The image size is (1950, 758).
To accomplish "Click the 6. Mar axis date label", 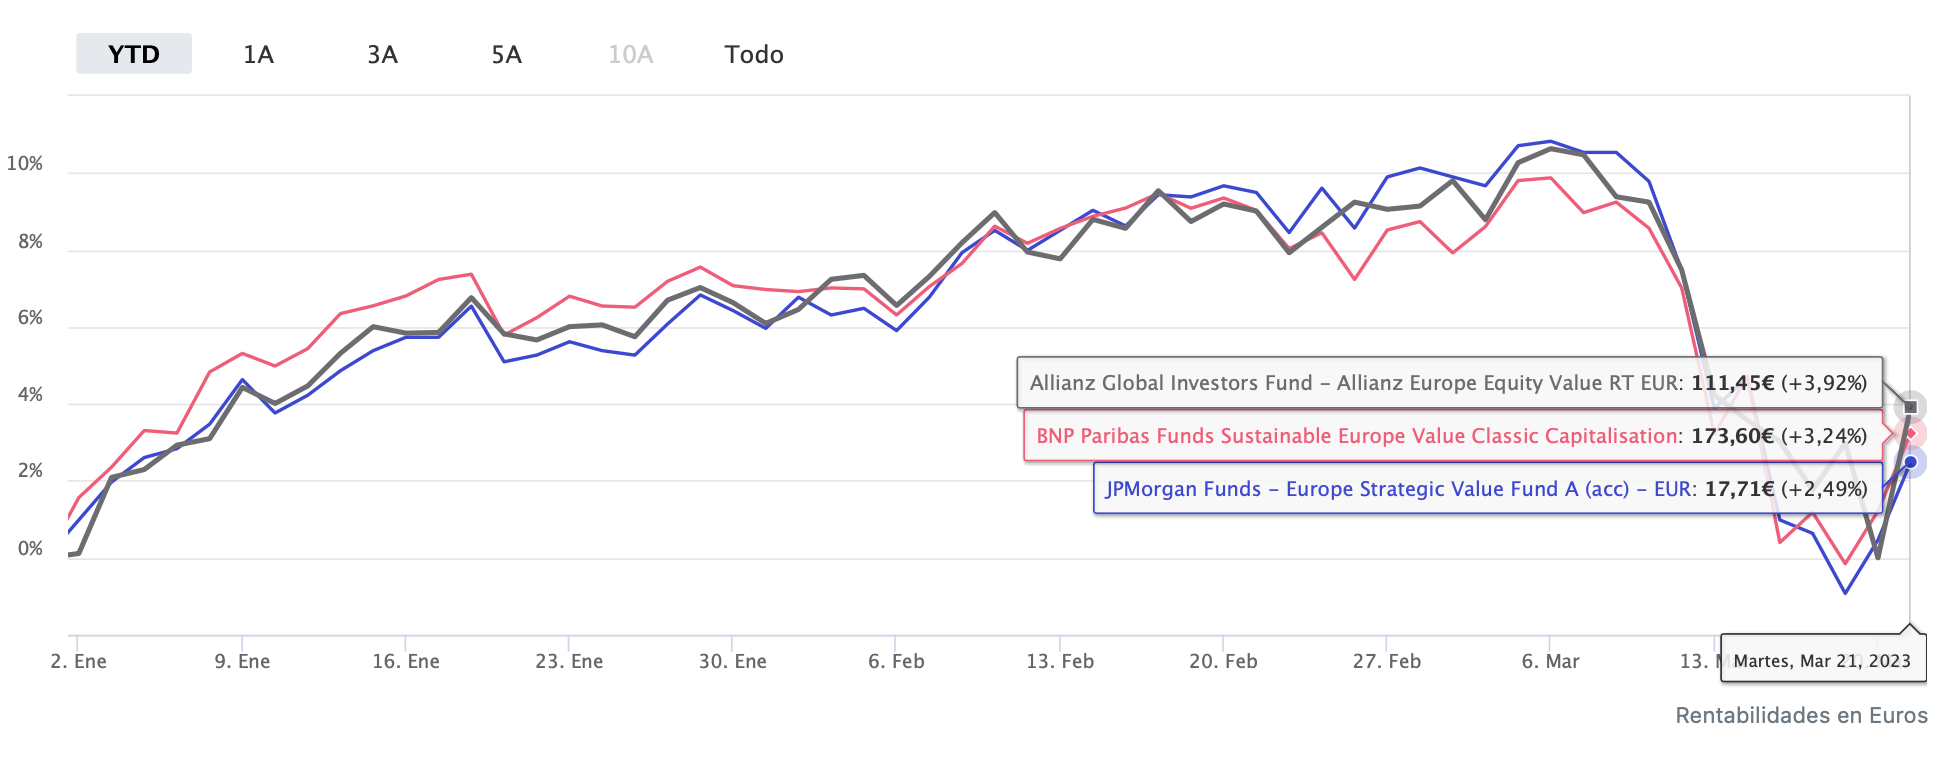I will click(x=1550, y=661).
